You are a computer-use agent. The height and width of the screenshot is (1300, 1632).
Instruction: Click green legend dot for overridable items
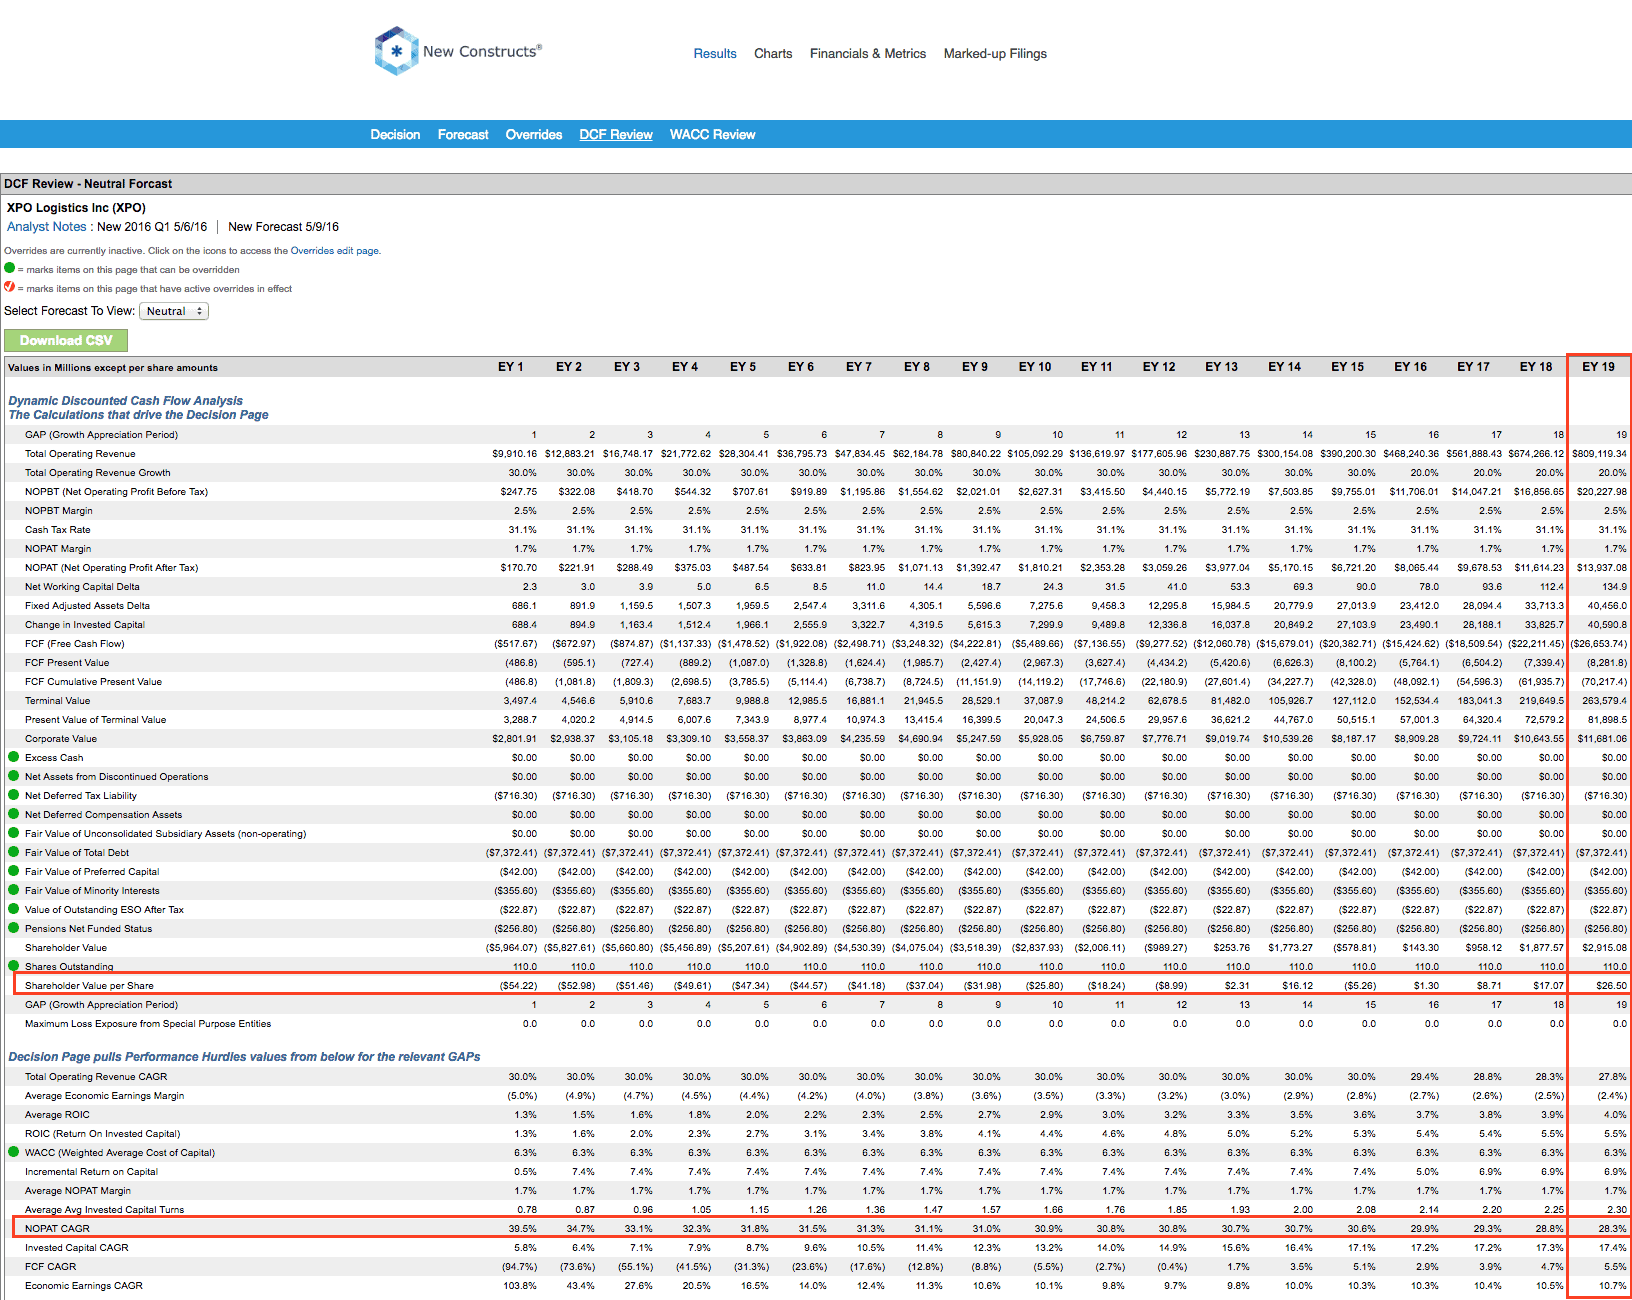(10, 268)
